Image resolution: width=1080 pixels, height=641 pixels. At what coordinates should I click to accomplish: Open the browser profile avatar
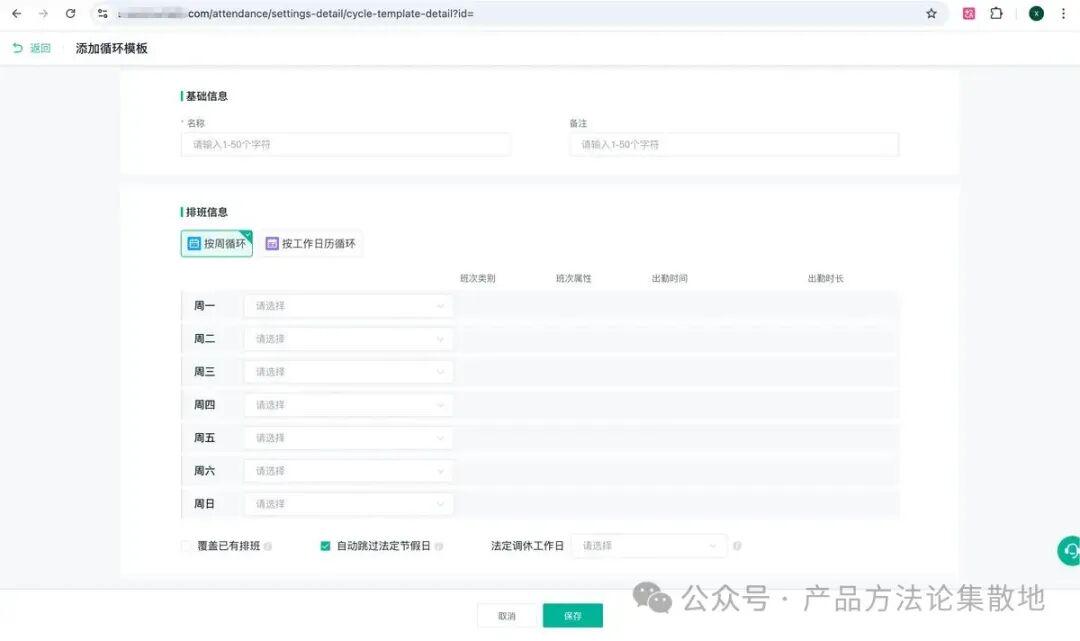coord(1036,14)
